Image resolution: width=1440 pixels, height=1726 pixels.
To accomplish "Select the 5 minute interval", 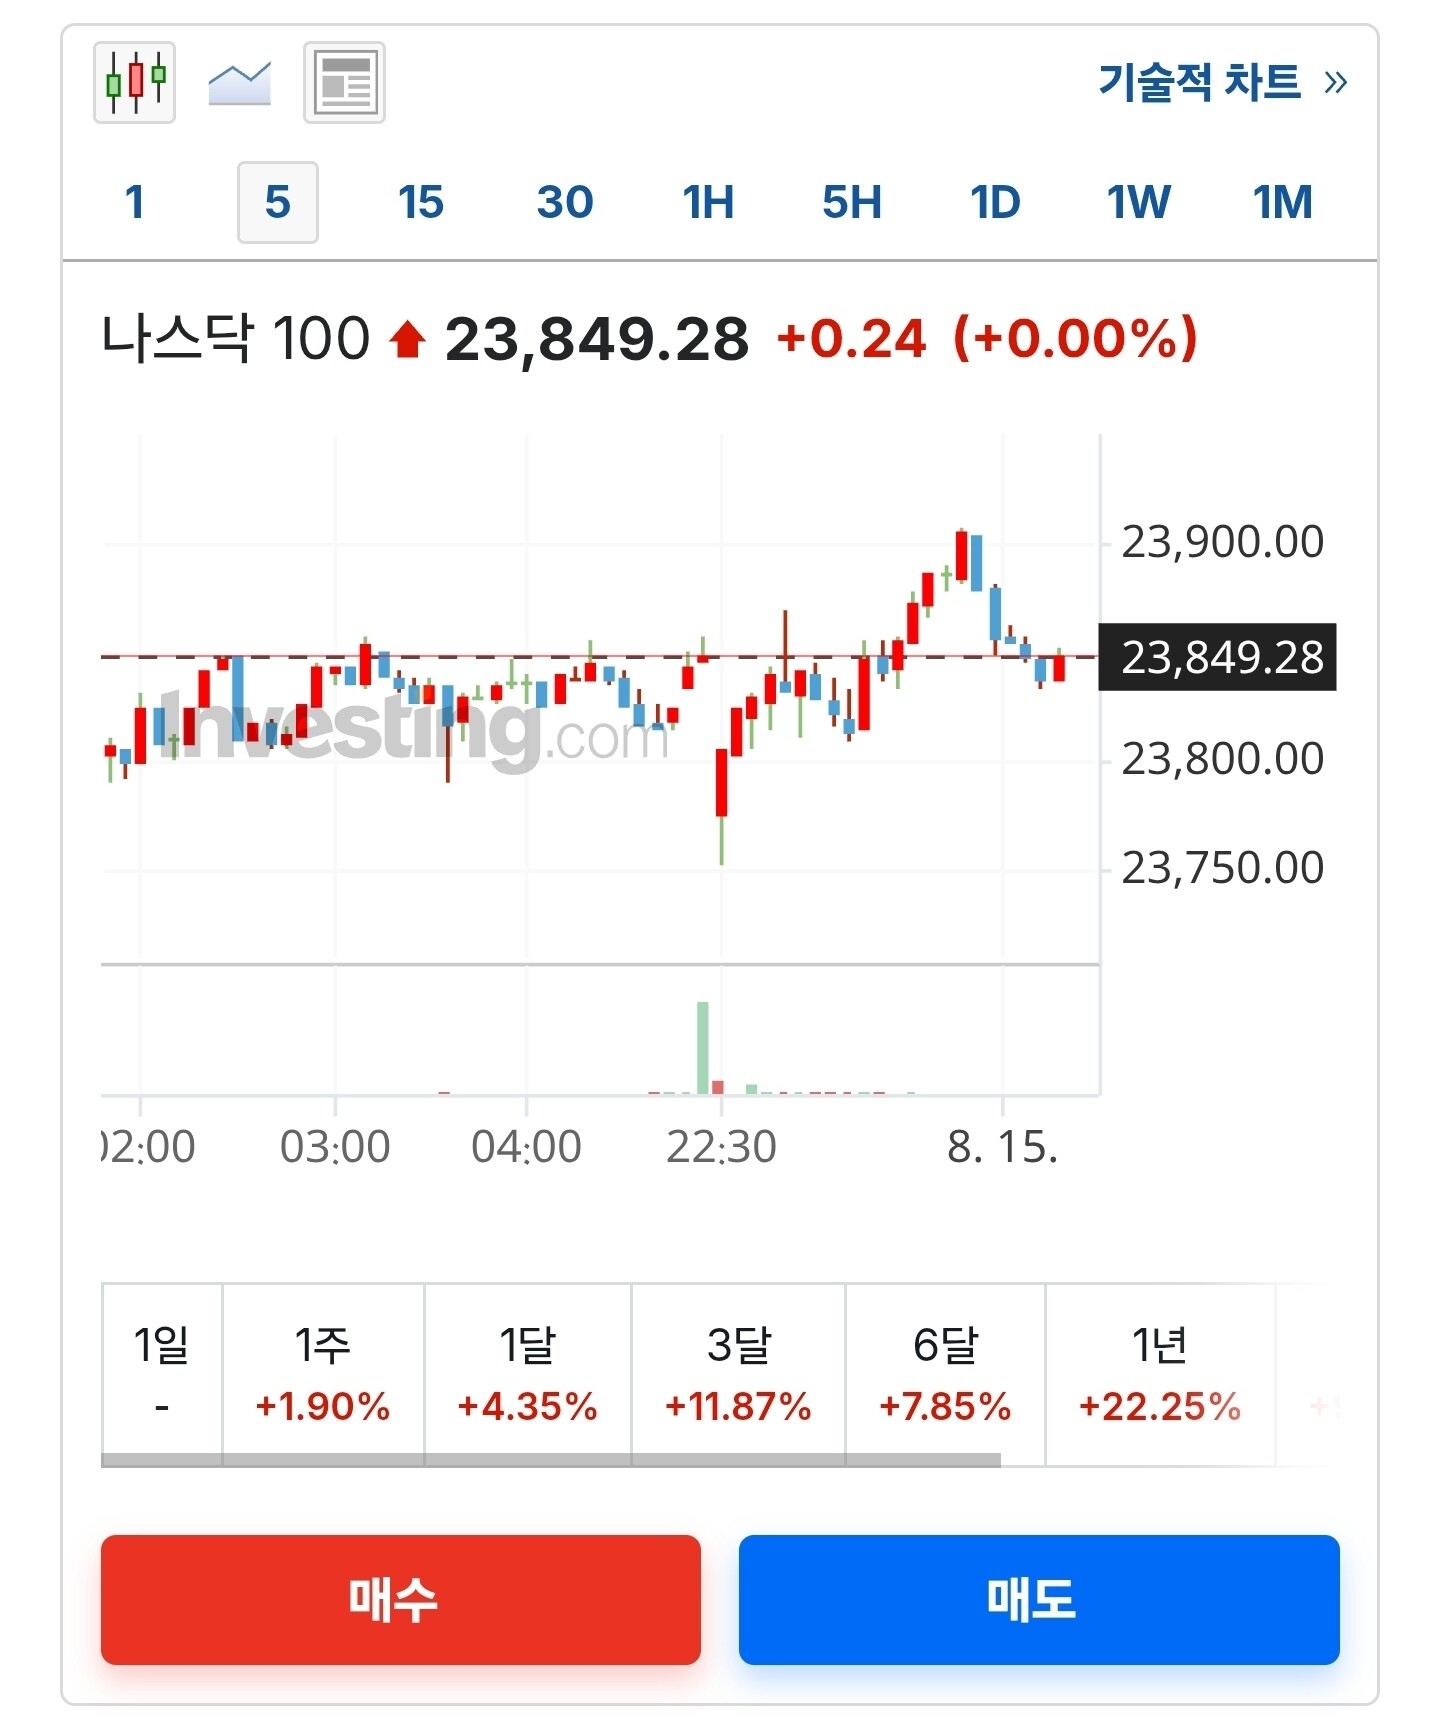I will pyautogui.click(x=278, y=202).
